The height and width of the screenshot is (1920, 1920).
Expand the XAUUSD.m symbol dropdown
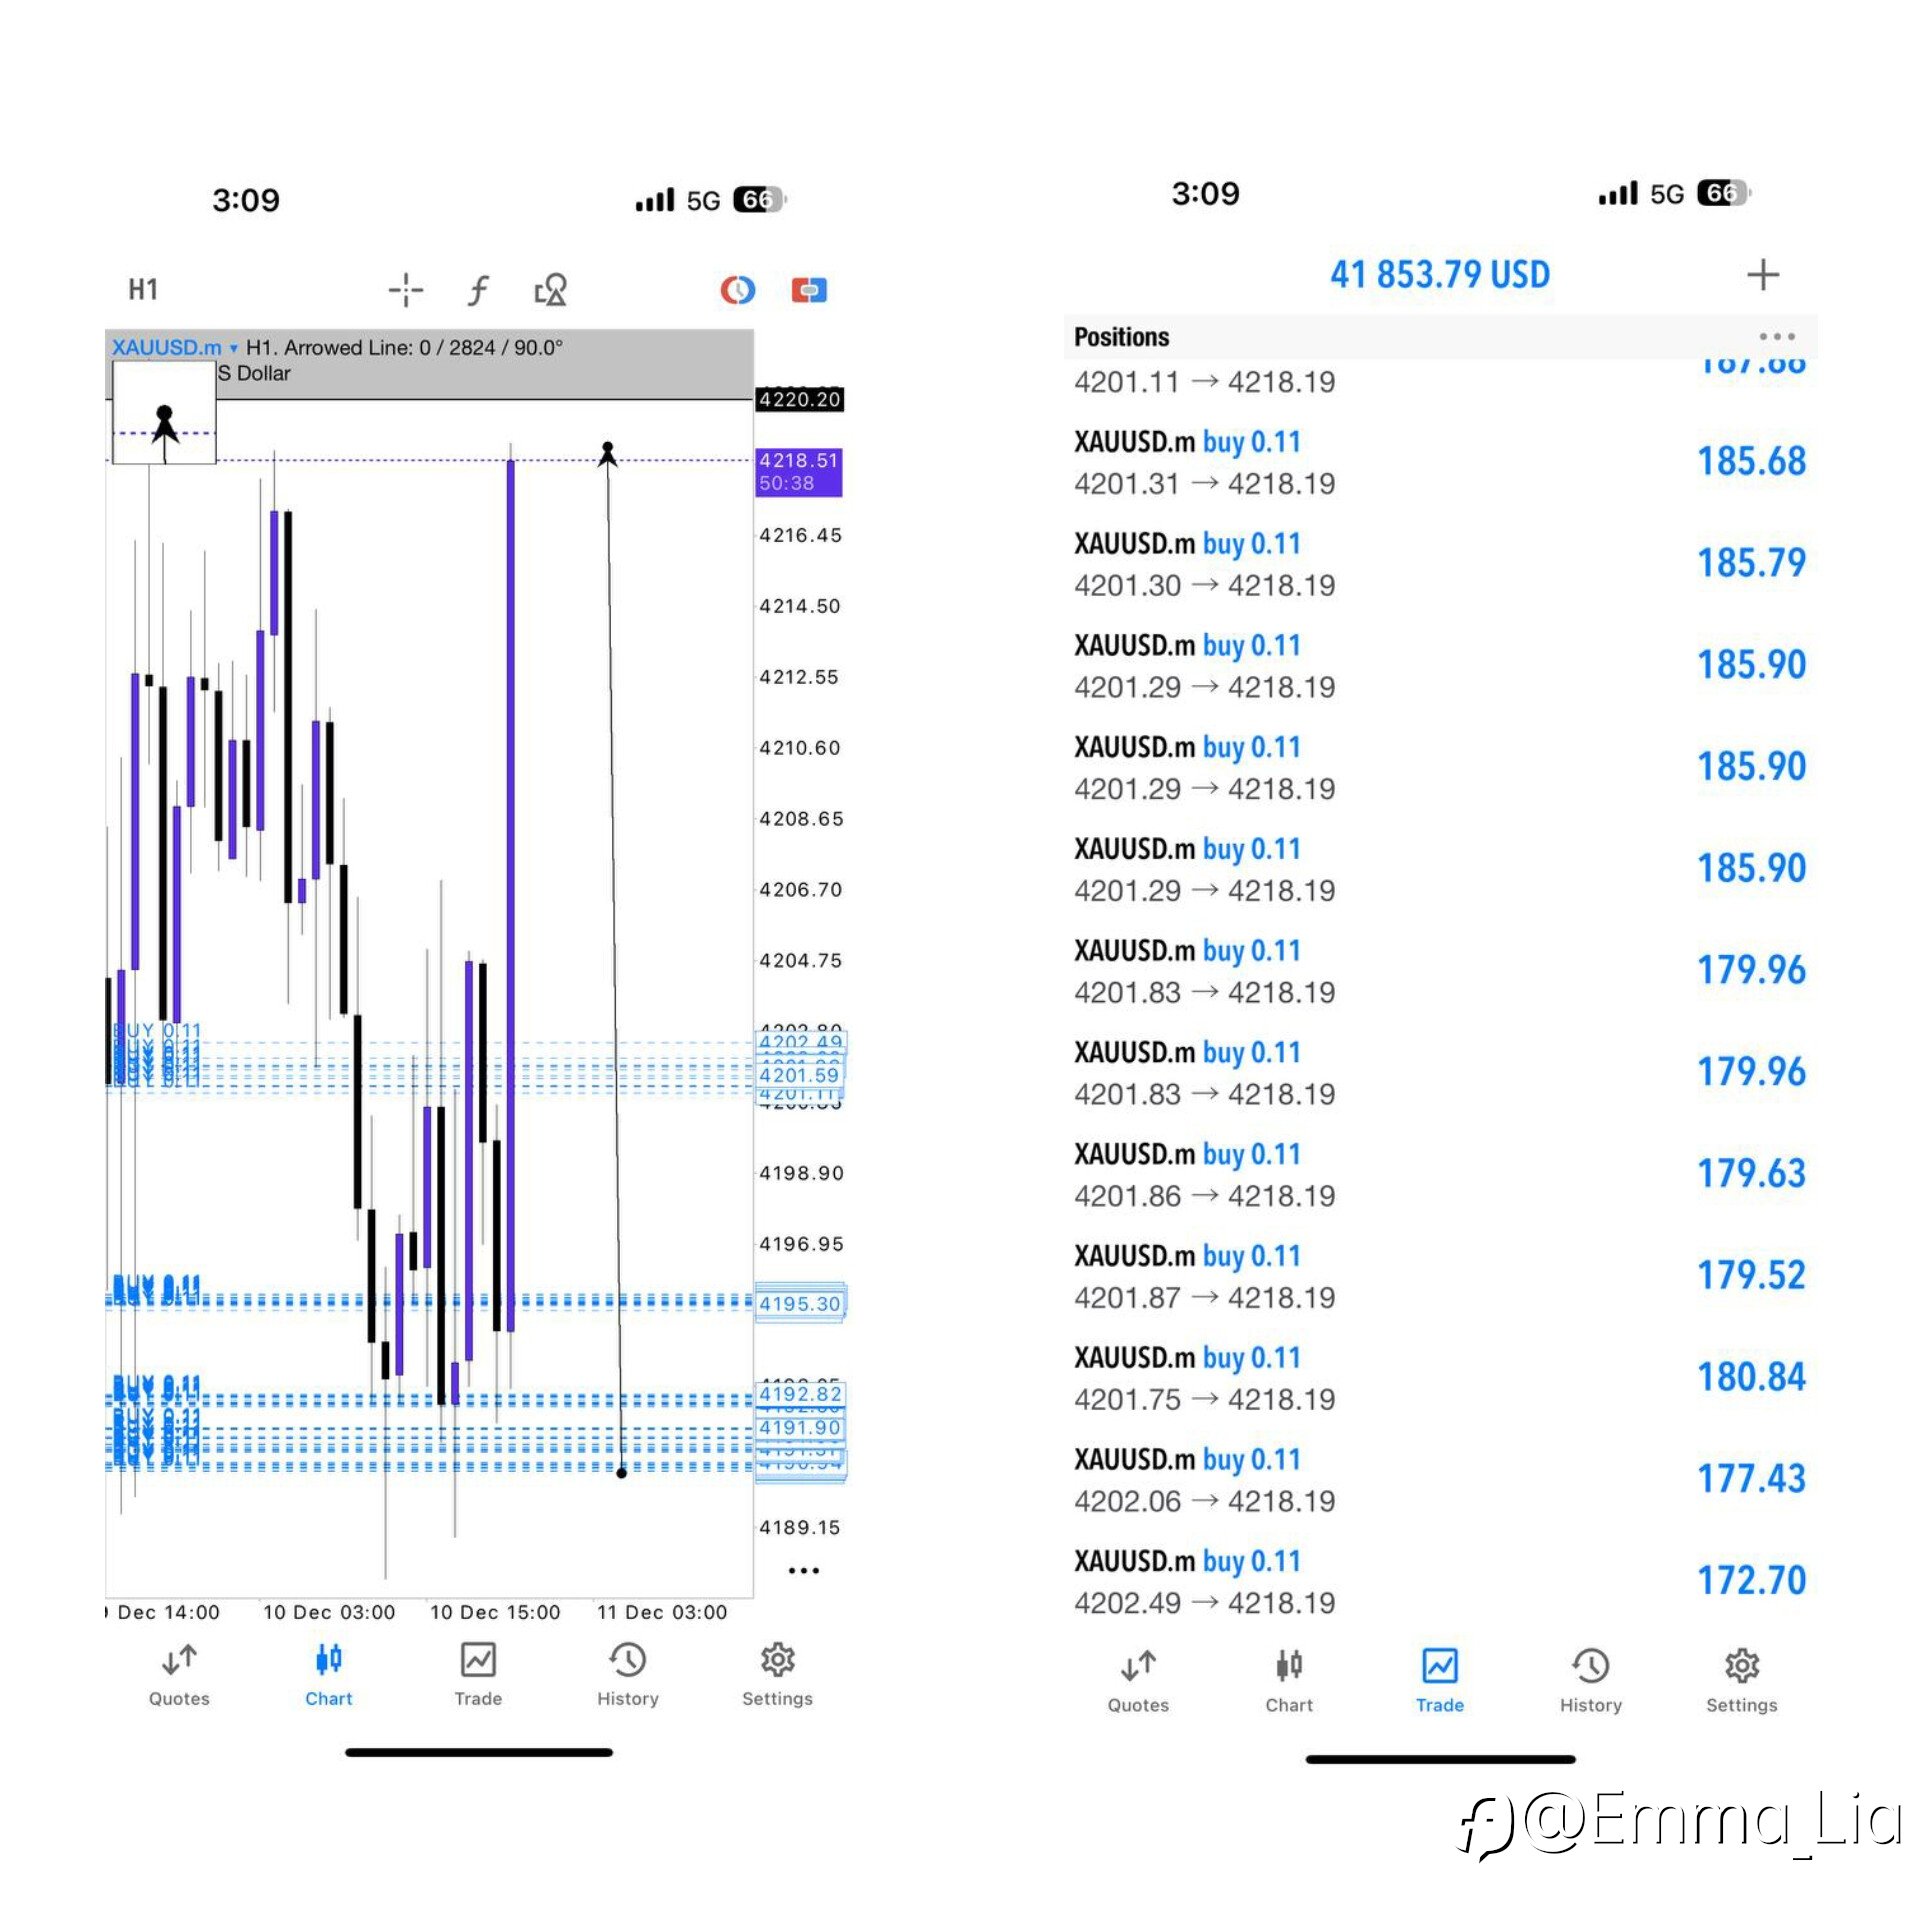pyautogui.click(x=174, y=347)
